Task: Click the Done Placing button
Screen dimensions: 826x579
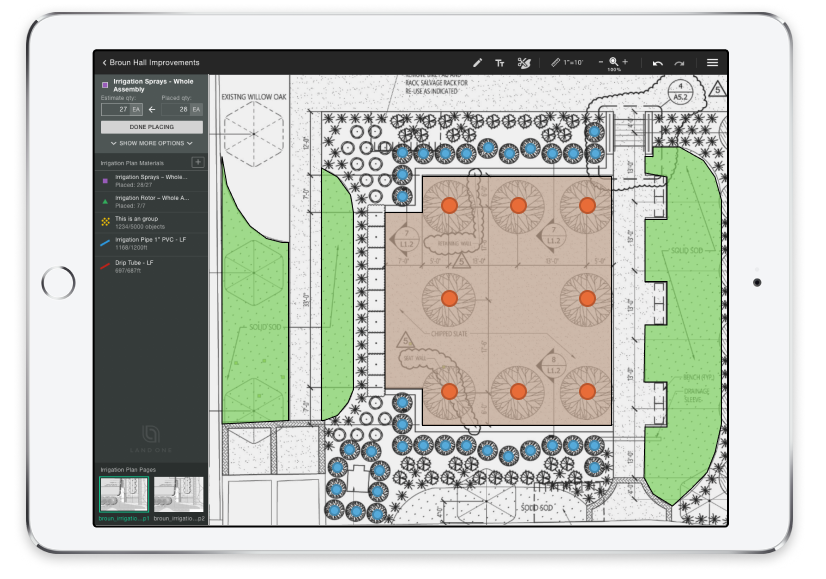Action: (152, 127)
